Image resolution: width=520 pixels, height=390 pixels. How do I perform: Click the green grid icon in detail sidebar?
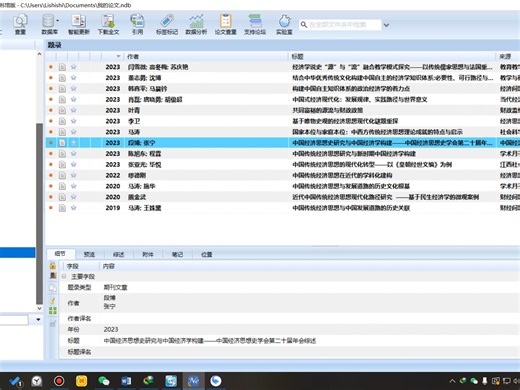[53, 311]
